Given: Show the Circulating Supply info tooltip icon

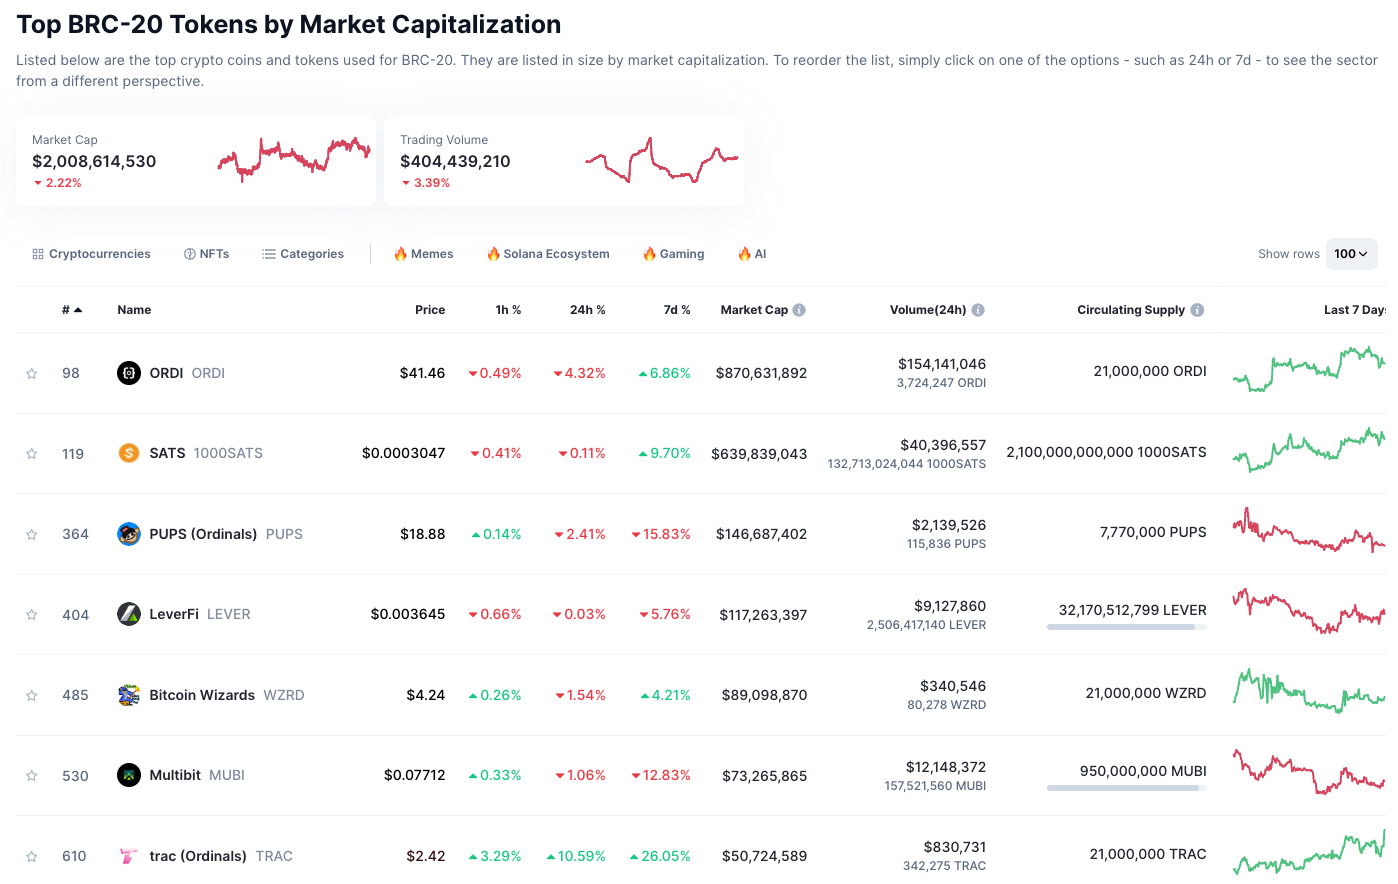Looking at the screenshot, I should [x=1197, y=310].
